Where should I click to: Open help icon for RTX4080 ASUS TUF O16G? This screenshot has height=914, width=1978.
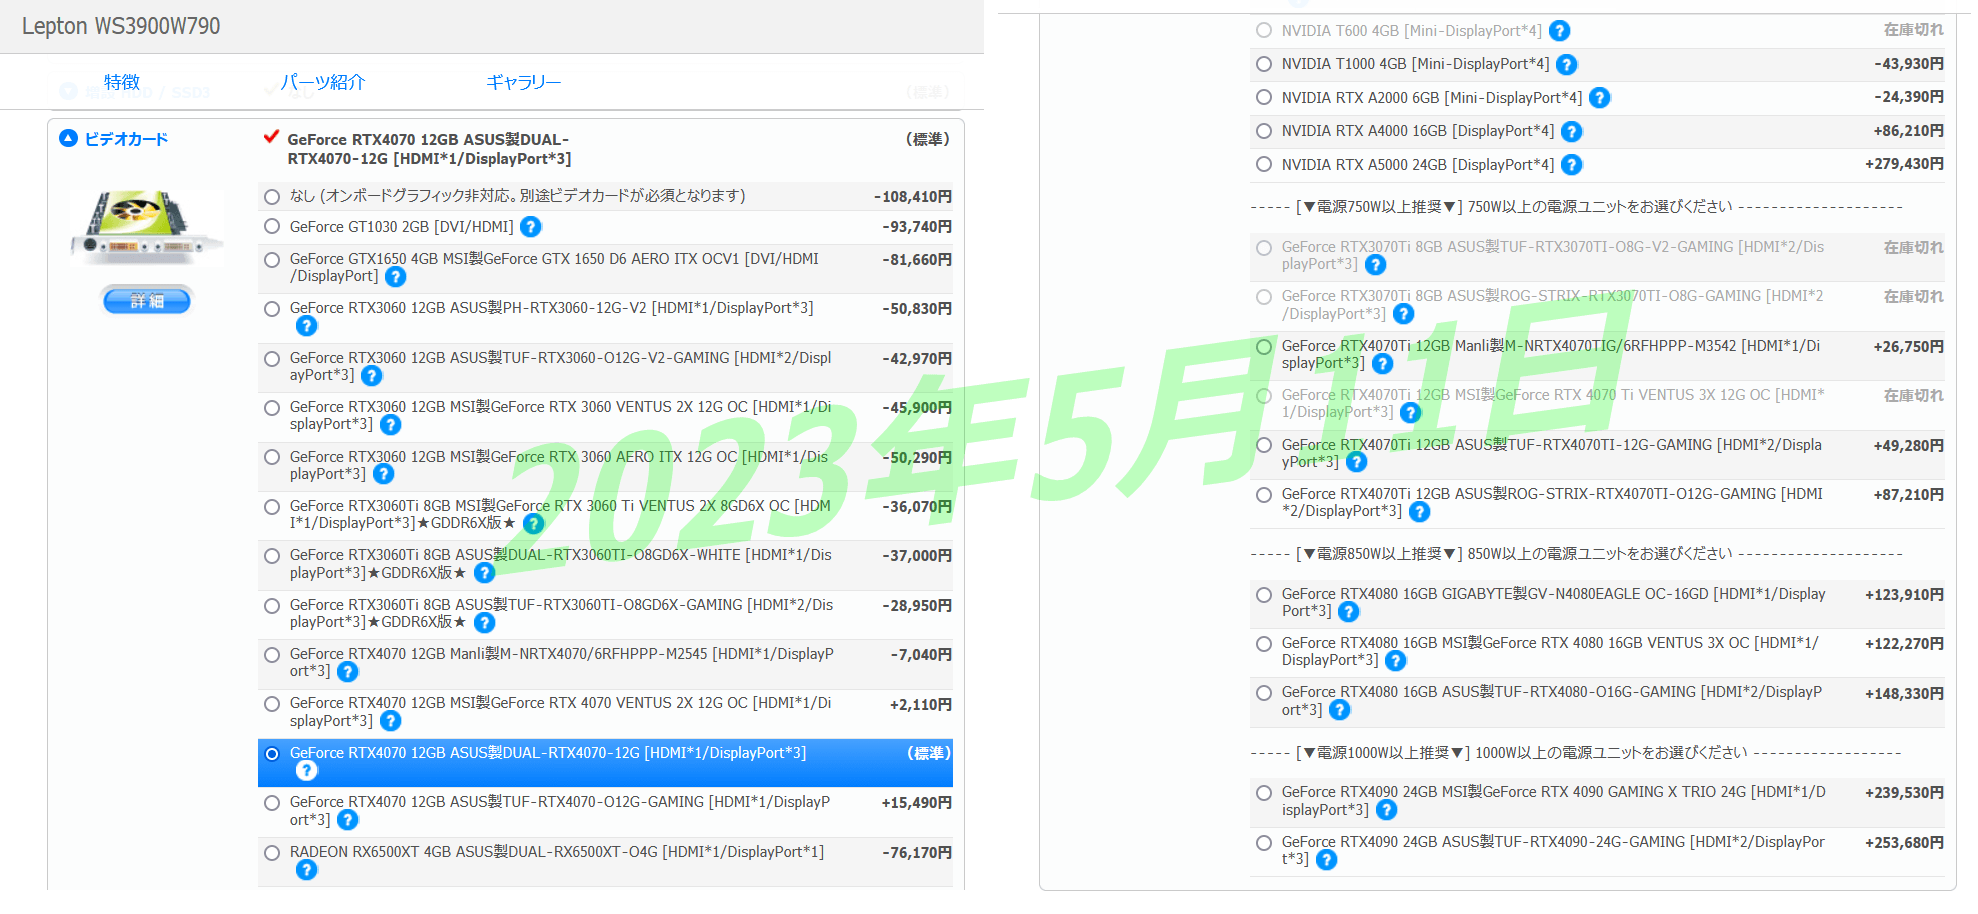pyautogui.click(x=1340, y=710)
